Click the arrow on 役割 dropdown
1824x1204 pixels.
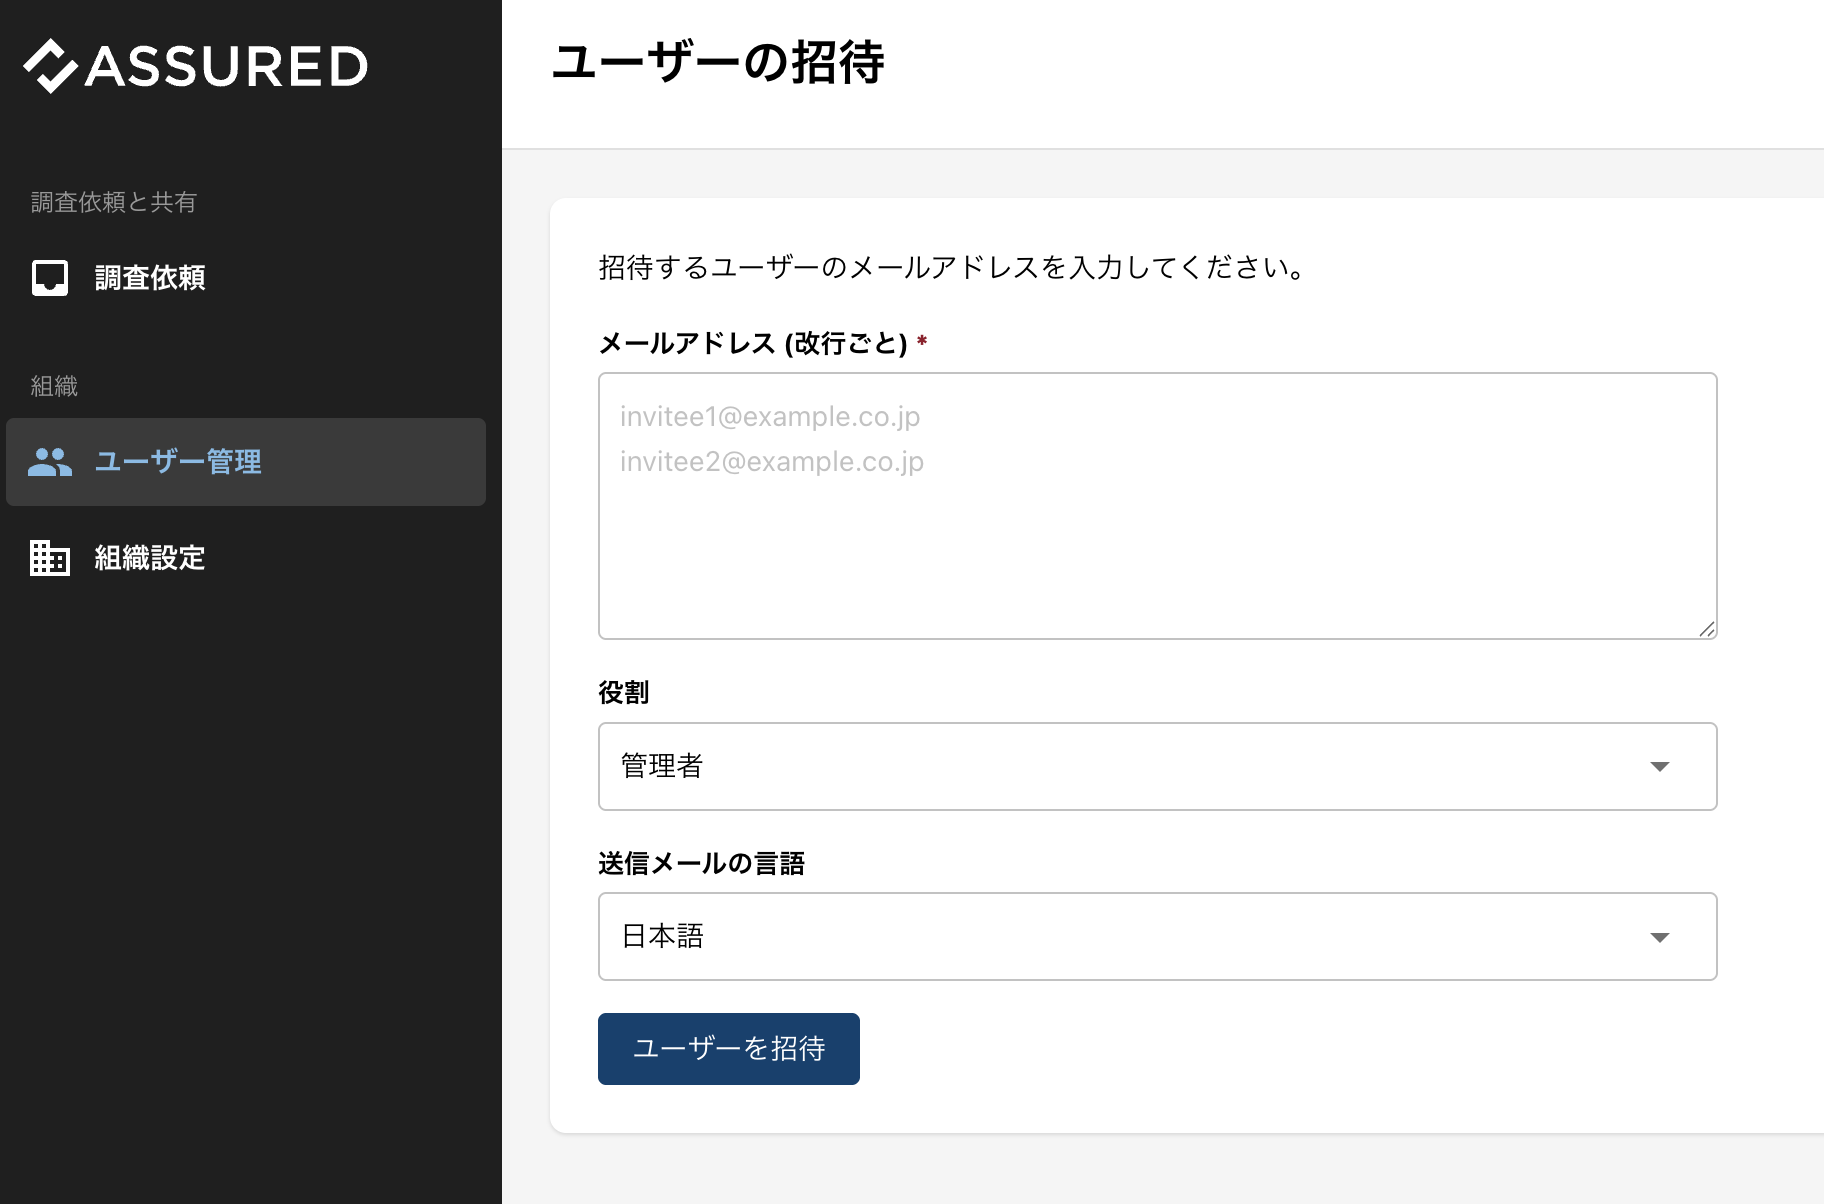tap(1660, 767)
